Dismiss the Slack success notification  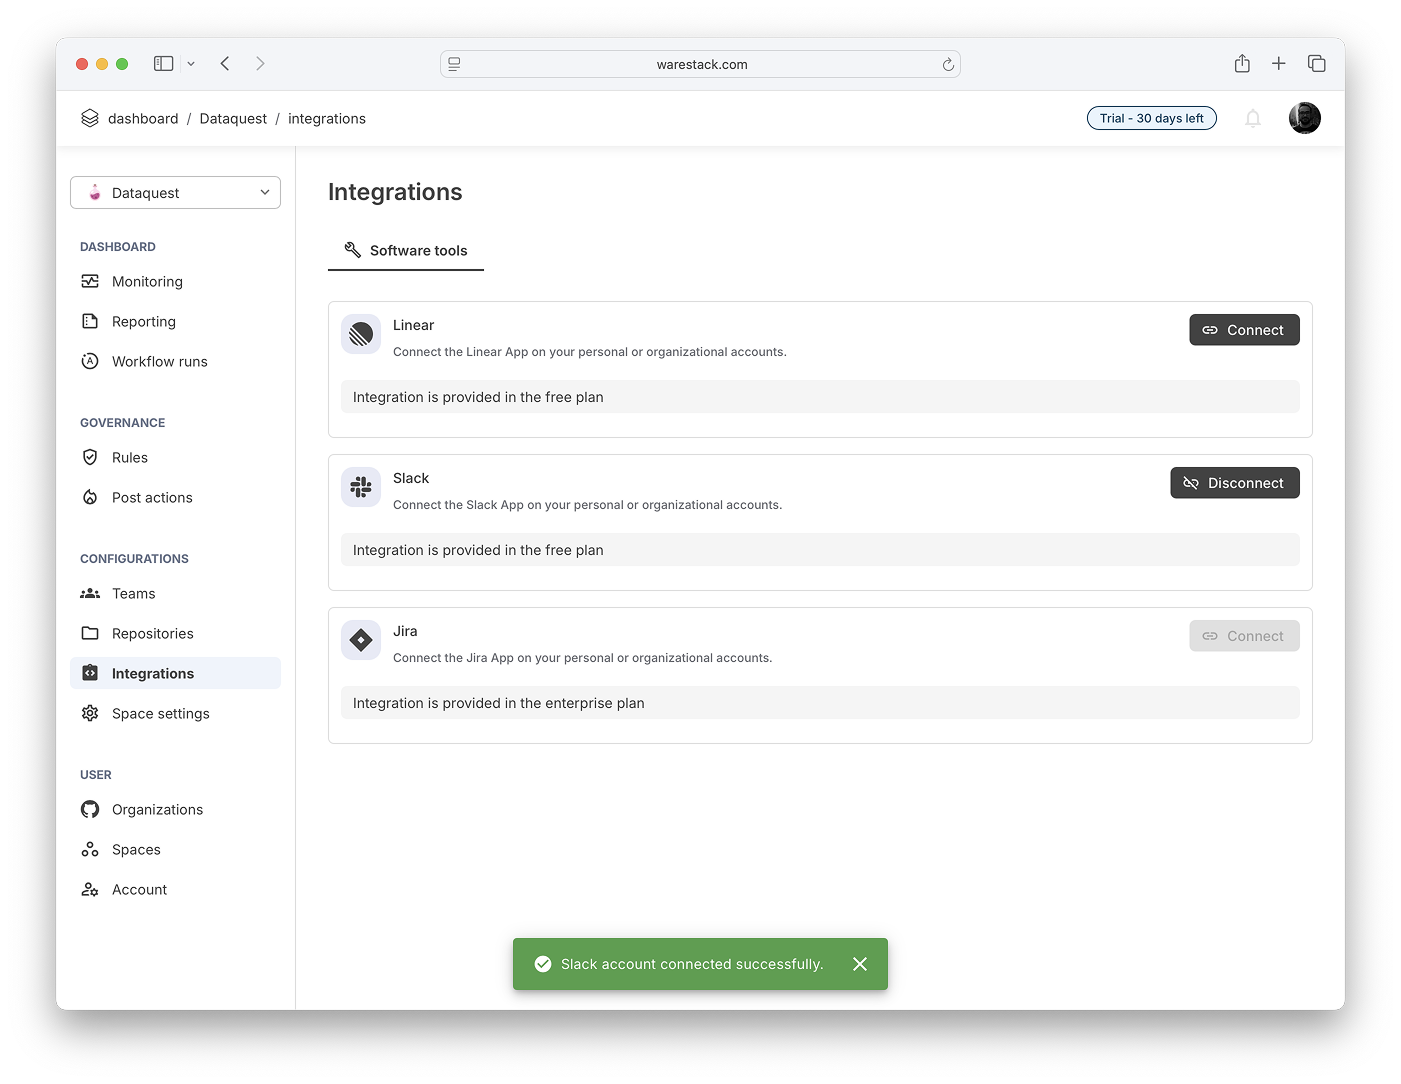860,964
